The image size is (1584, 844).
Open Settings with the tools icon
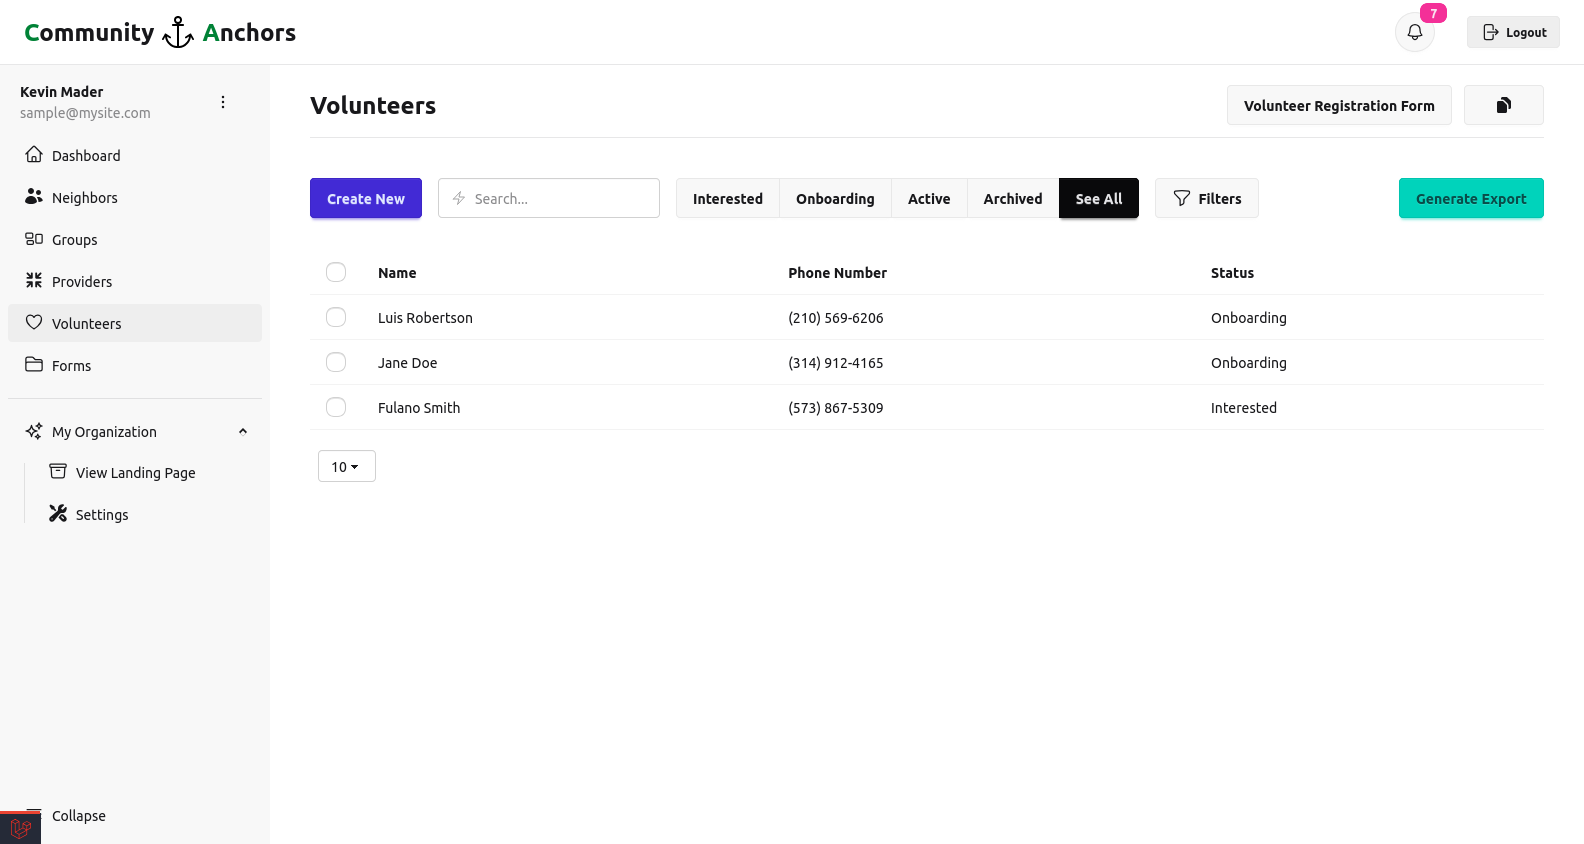click(x=58, y=514)
